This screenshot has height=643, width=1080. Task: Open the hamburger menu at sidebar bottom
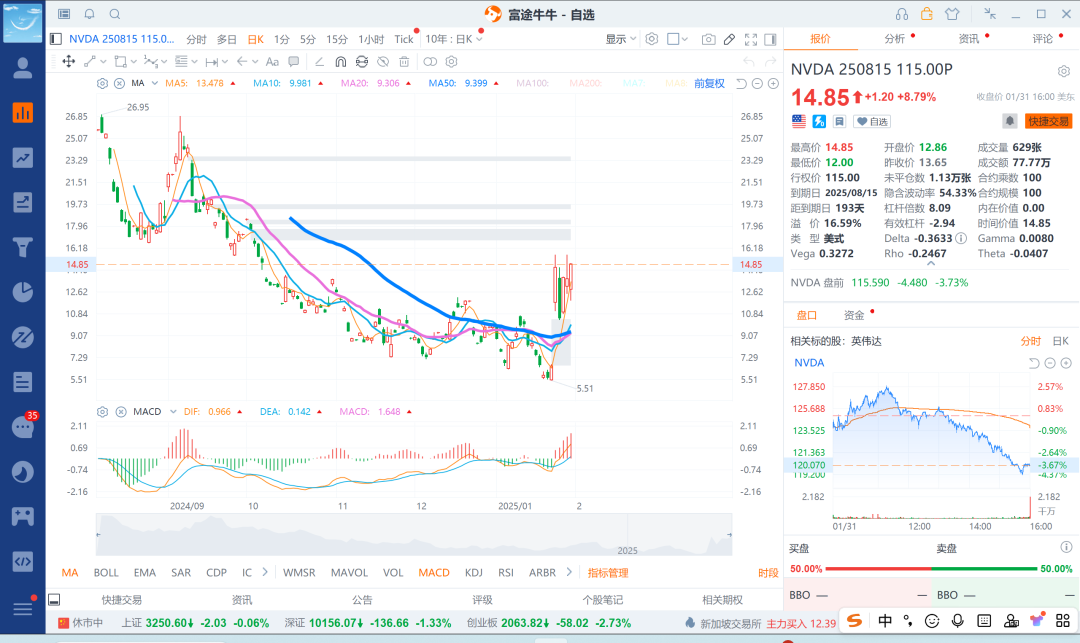(x=23, y=609)
